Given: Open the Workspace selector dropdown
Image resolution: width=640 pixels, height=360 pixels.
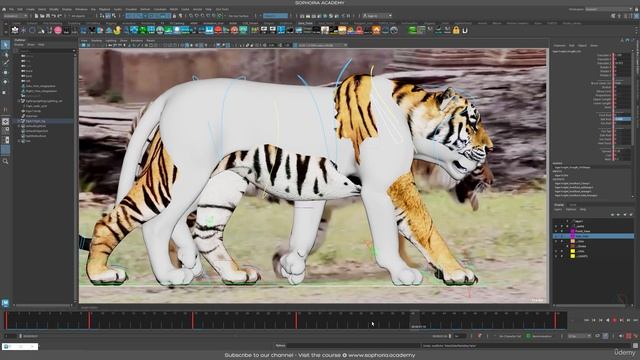Looking at the screenshot, I should tap(609, 9).
